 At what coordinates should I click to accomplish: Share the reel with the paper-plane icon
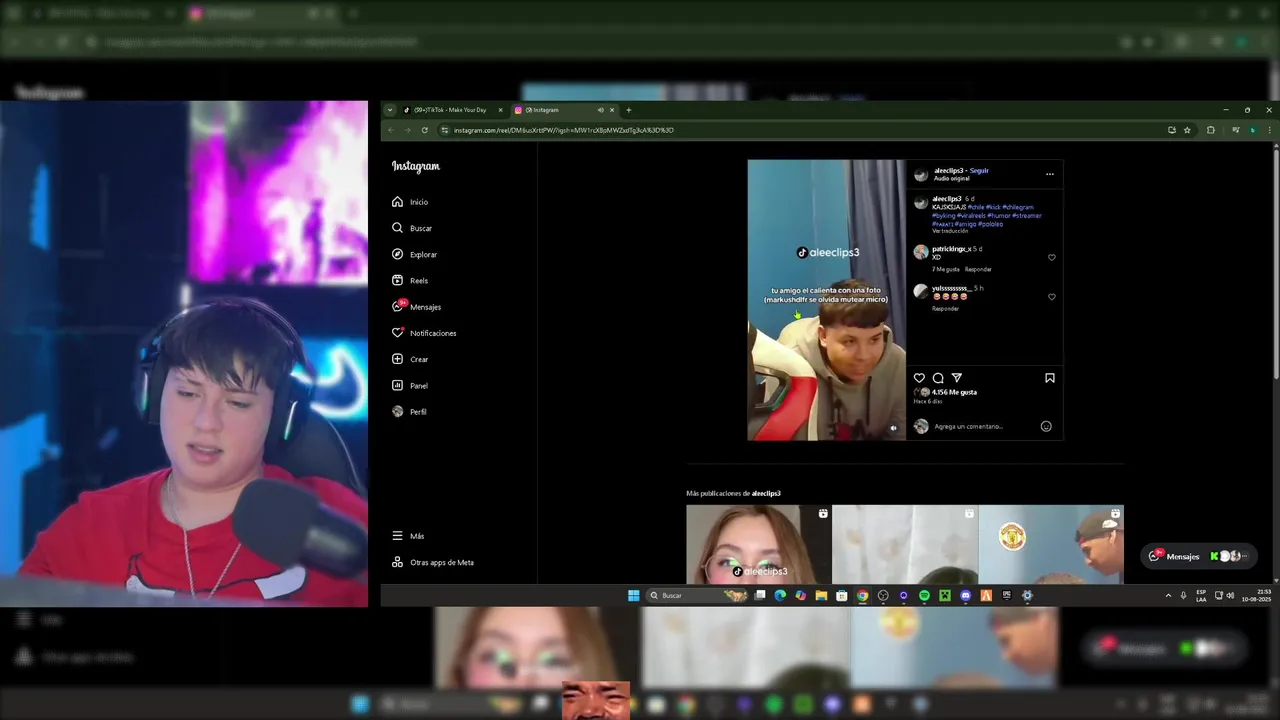pyautogui.click(x=957, y=378)
